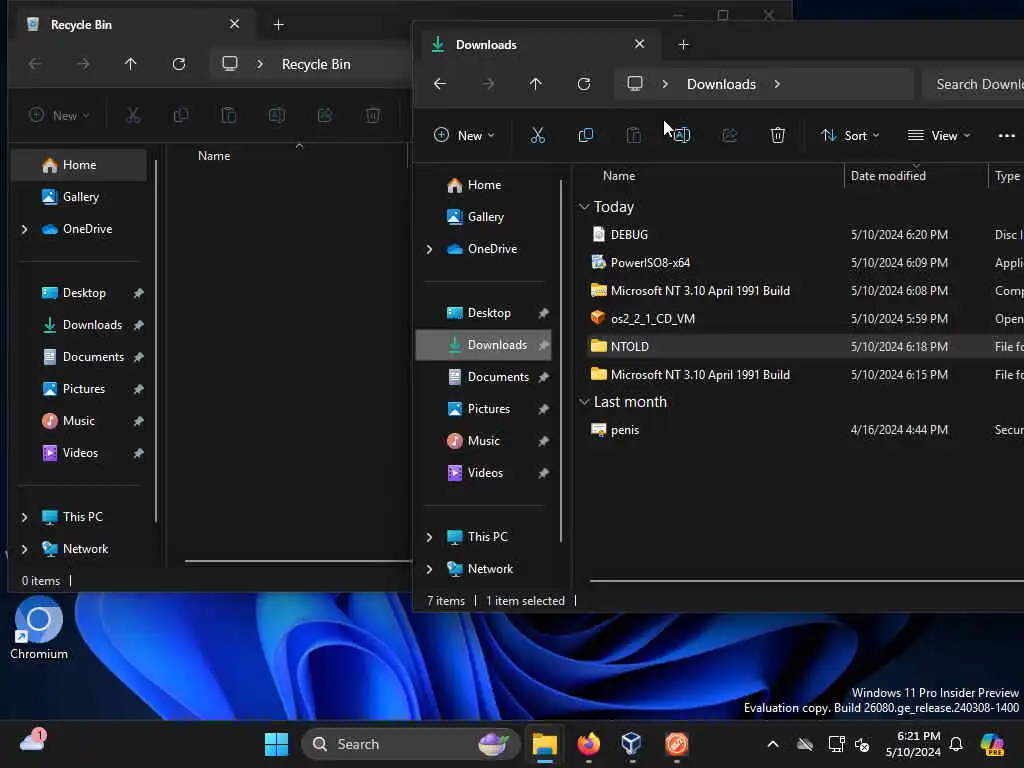Open Chromium desktop shortcut

coord(39,628)
